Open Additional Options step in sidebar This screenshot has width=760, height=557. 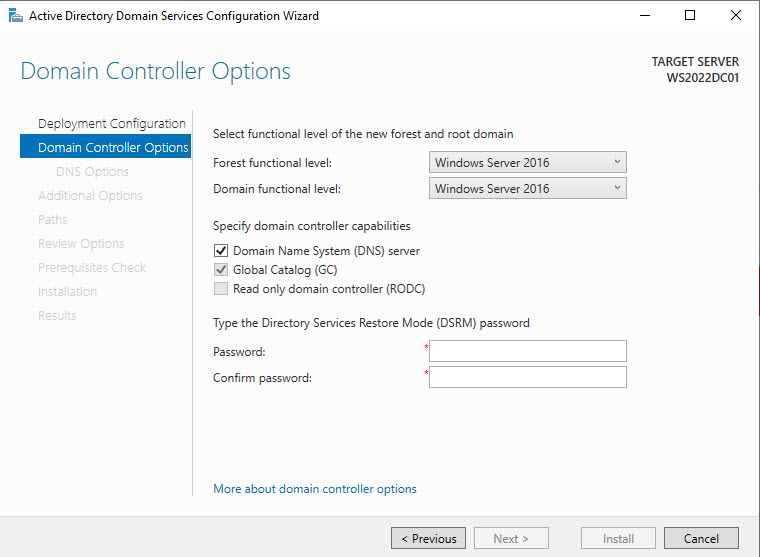coord(90,195)
